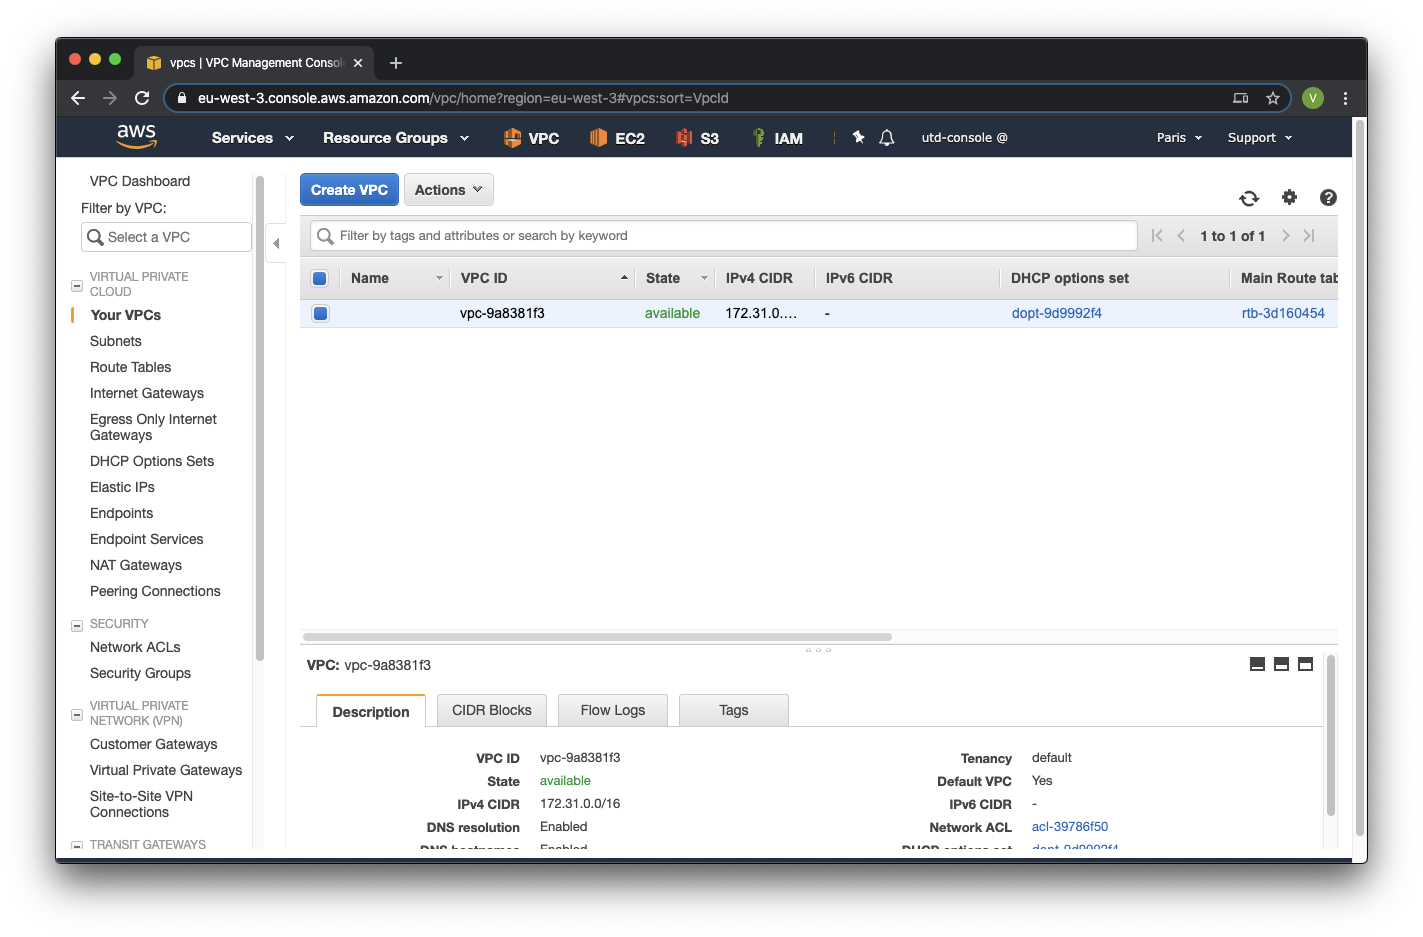The height and width of the screenshot is (937, 1423).
Task: Open the Services dropdown
Action: (253, 138)
